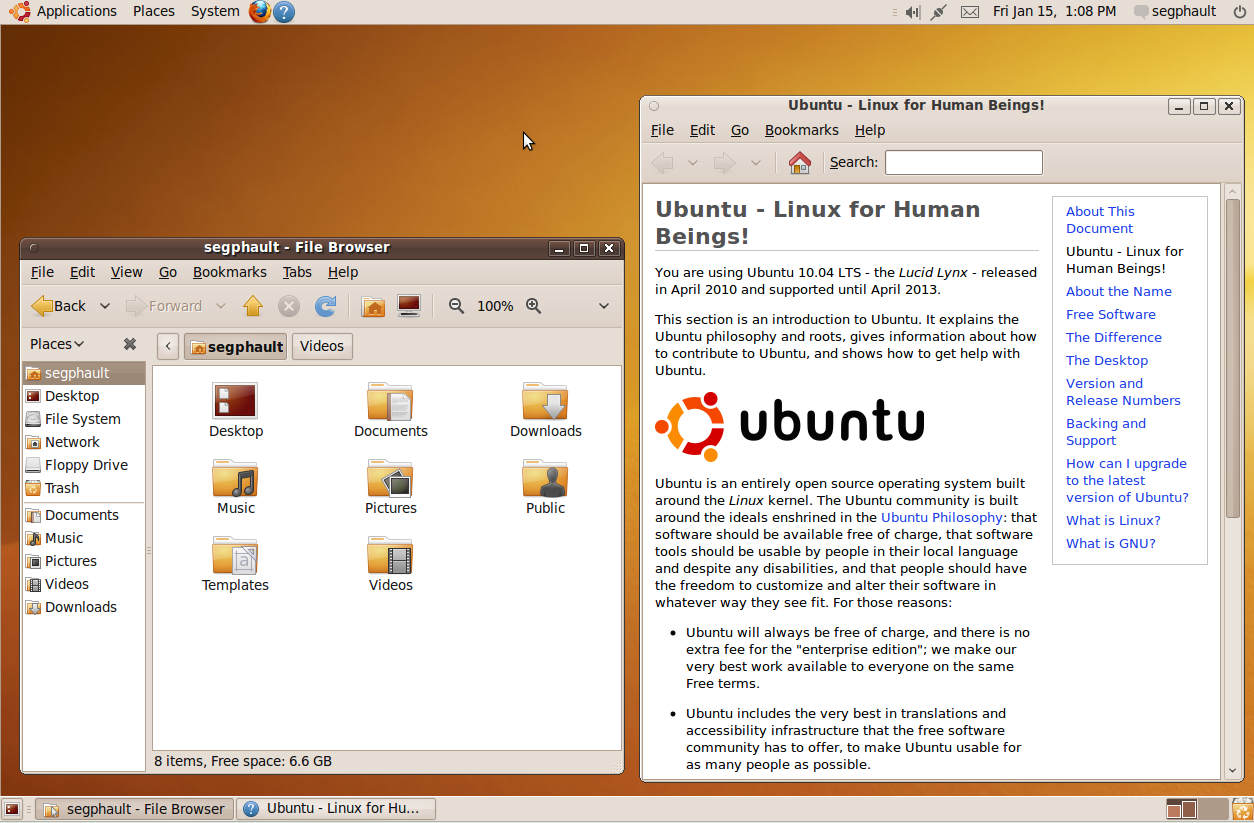Open the network connection indicator

click(938, 12)
